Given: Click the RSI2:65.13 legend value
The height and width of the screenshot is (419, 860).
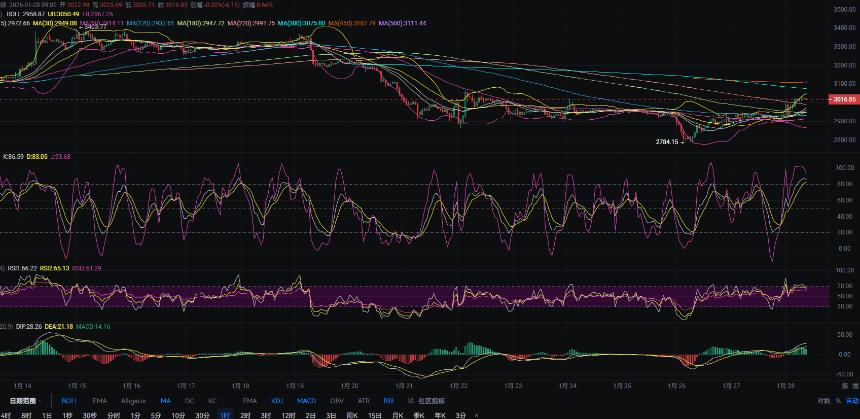Looking at the screenshot, I should pyautogui.click(x=54, y=268).
